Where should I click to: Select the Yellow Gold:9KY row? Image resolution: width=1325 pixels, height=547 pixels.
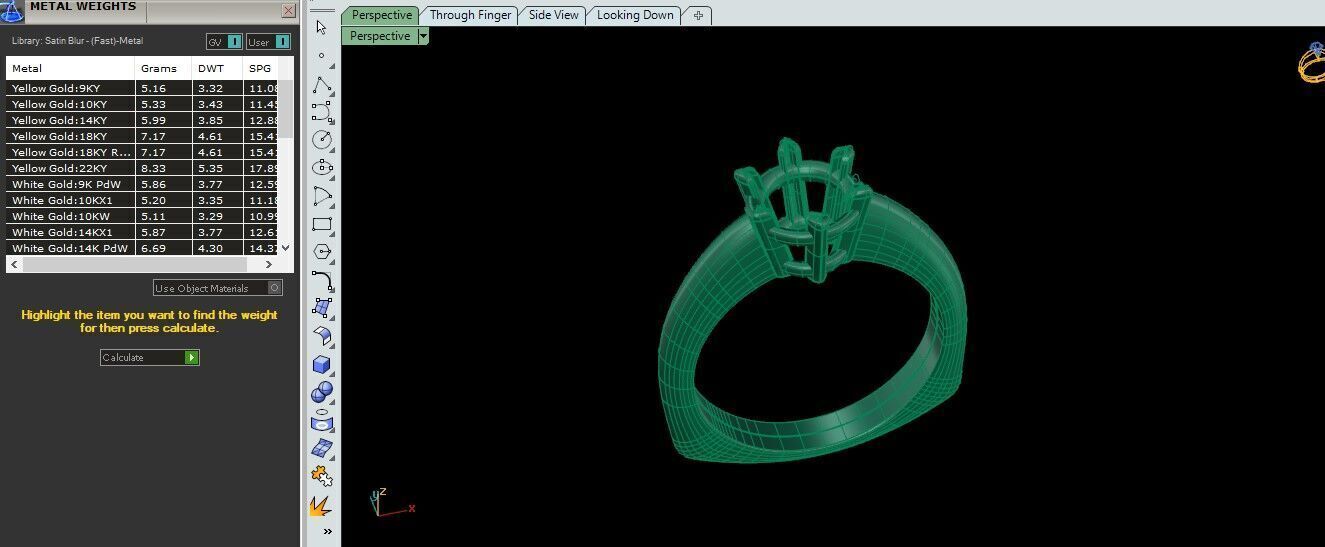[x=142, y=88]
